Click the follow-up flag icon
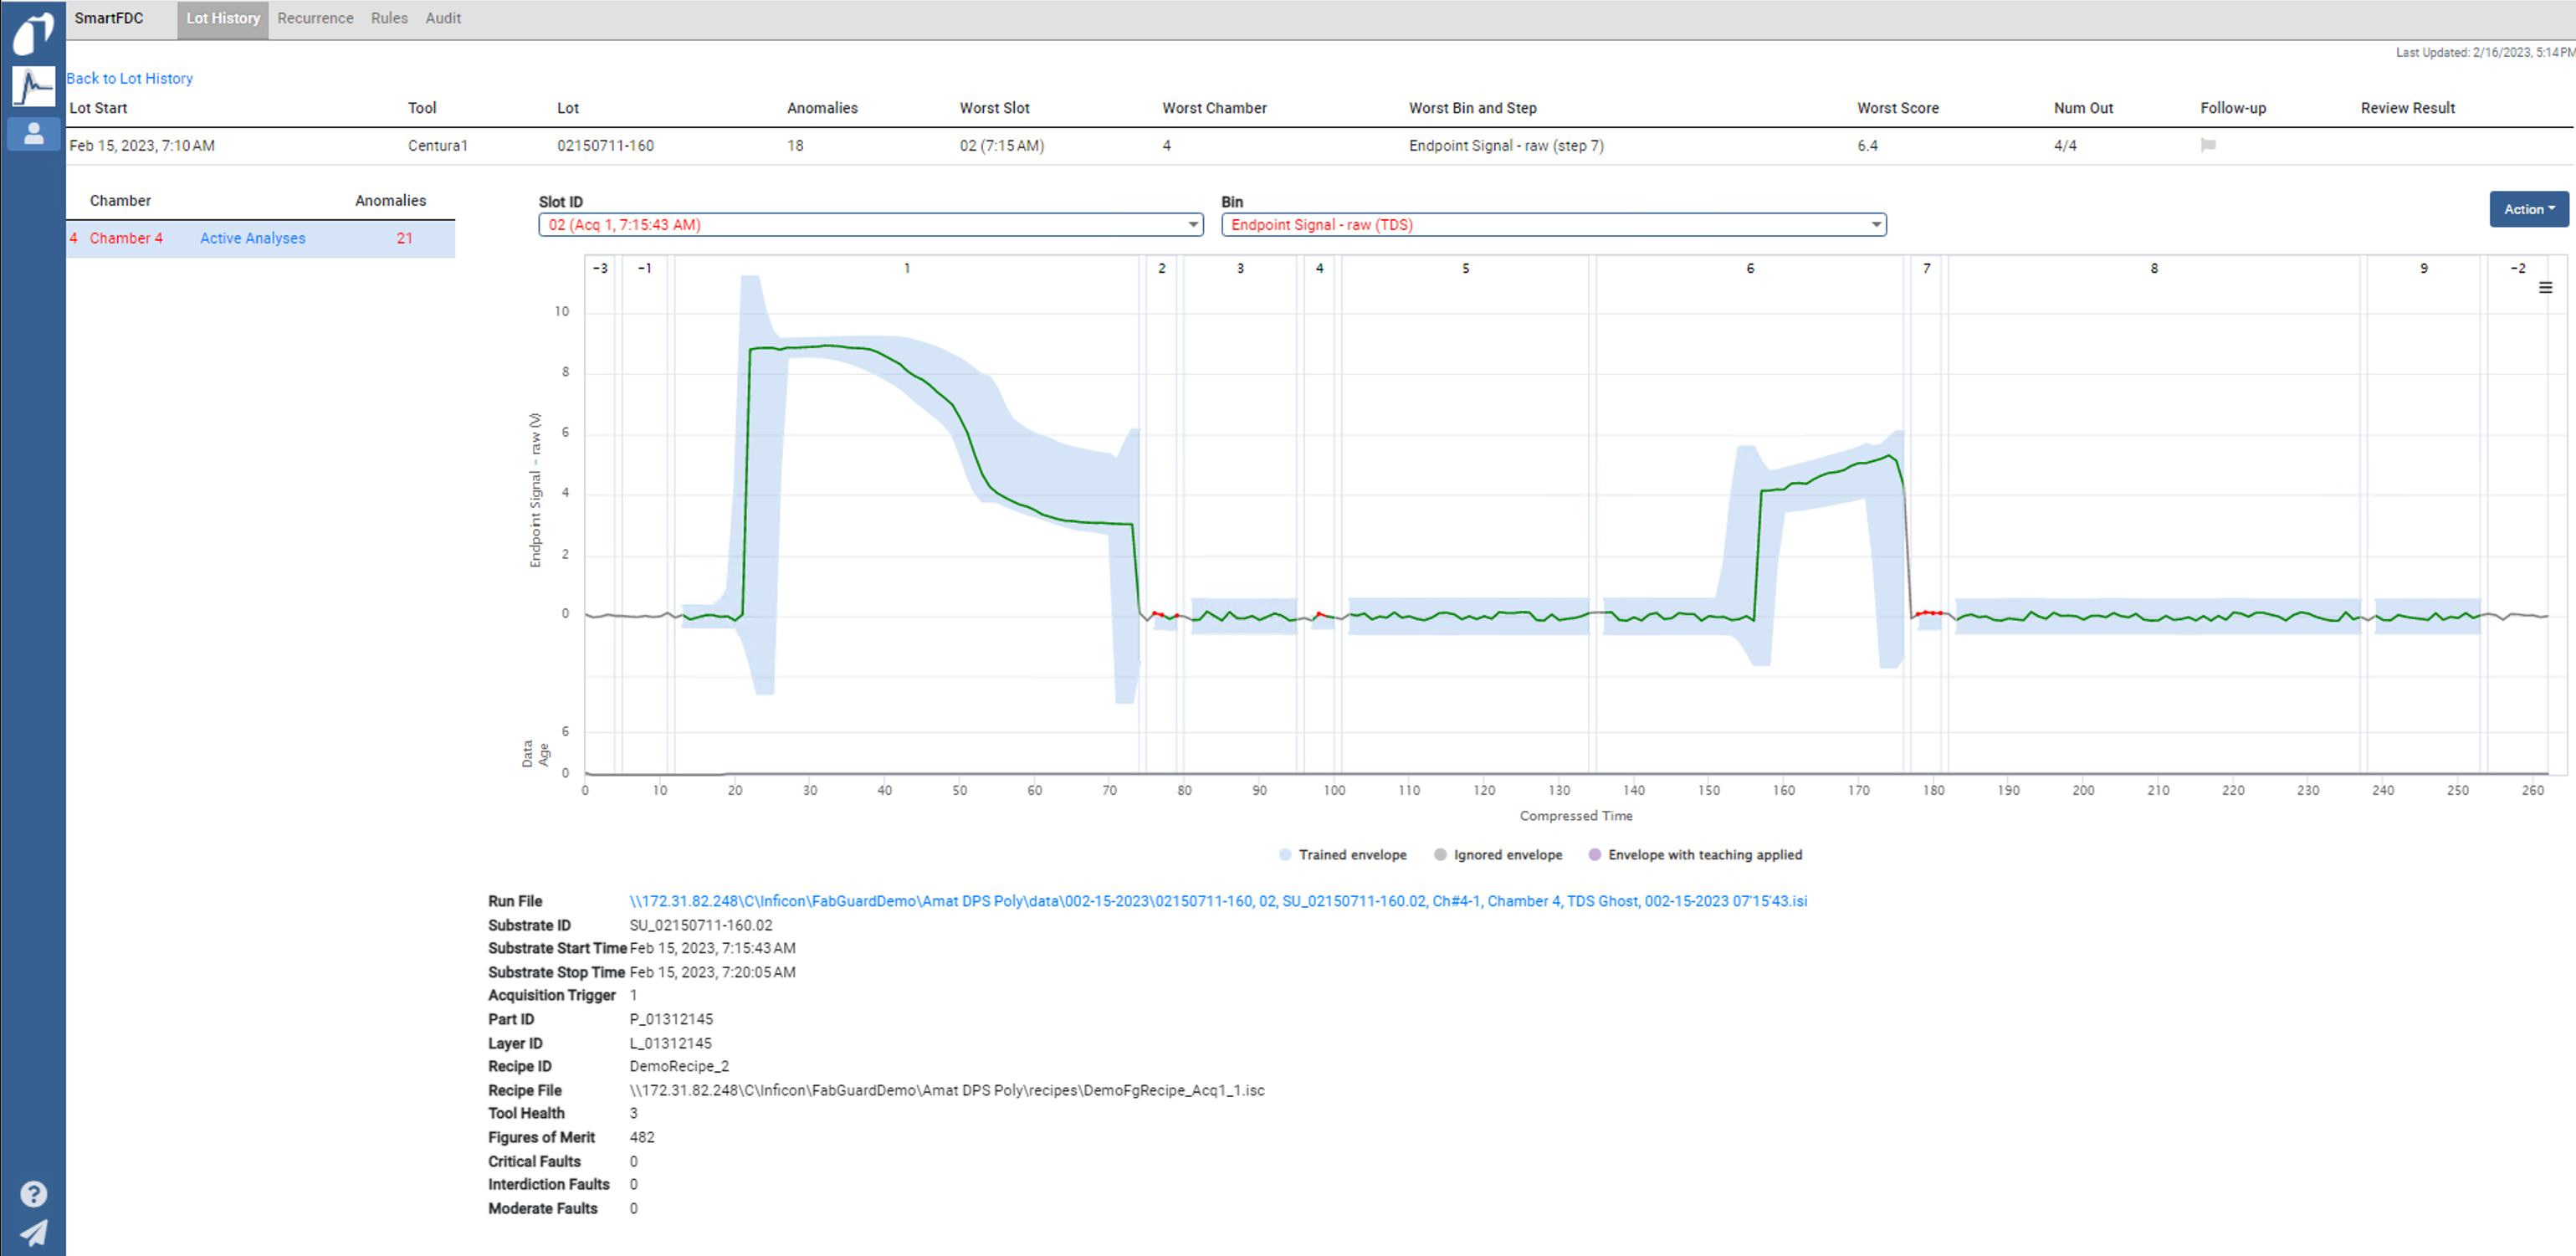2576x1256 pixels. (2208, 146)
